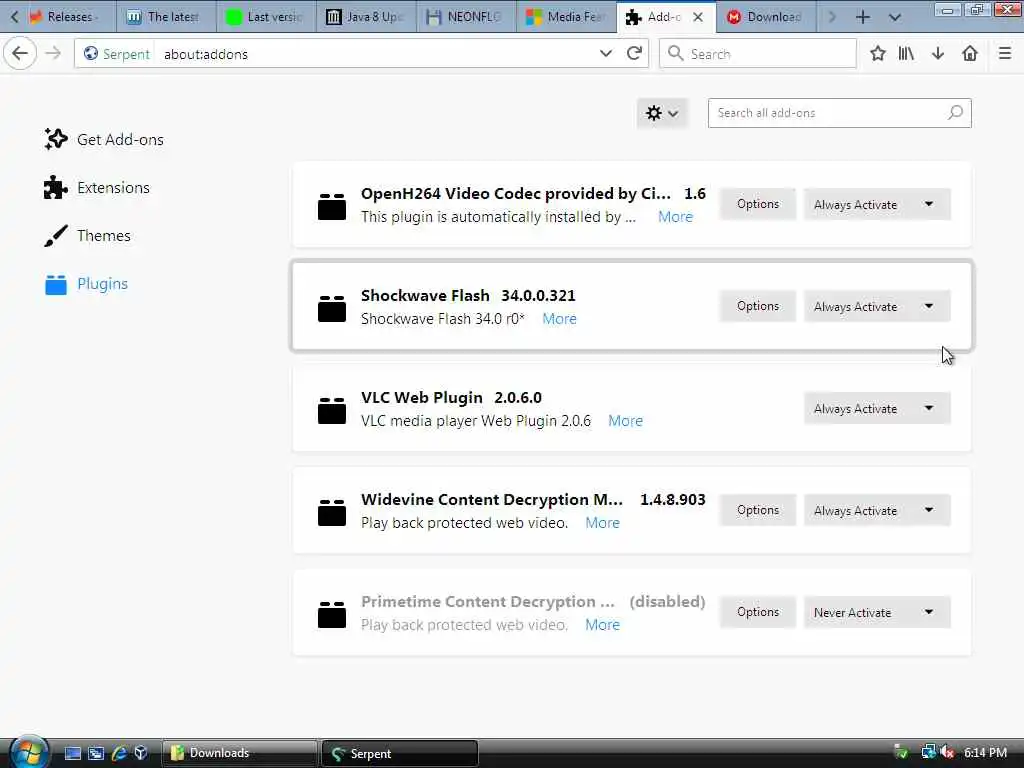Click More link for VLC Web Plugin
The image size is (1024, 768).
626,421
